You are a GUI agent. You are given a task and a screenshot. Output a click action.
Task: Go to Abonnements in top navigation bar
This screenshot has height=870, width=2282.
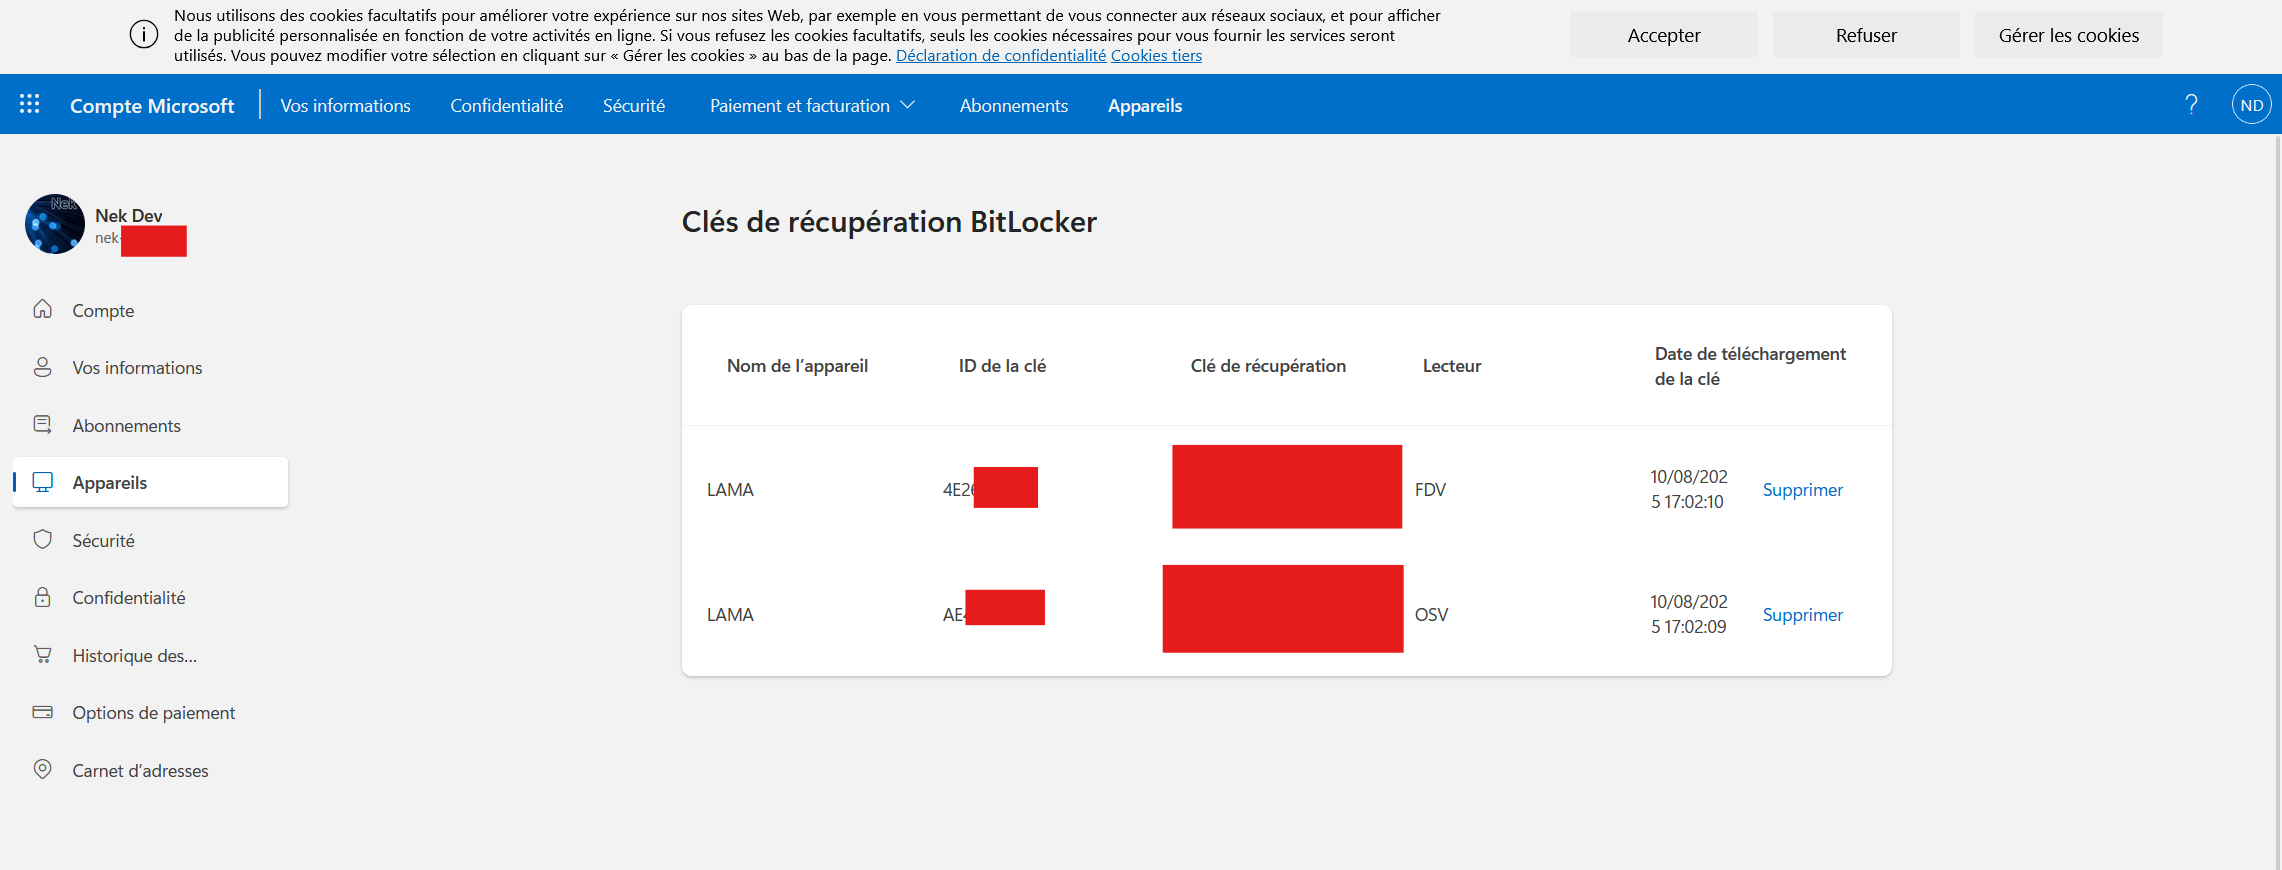1013,105
